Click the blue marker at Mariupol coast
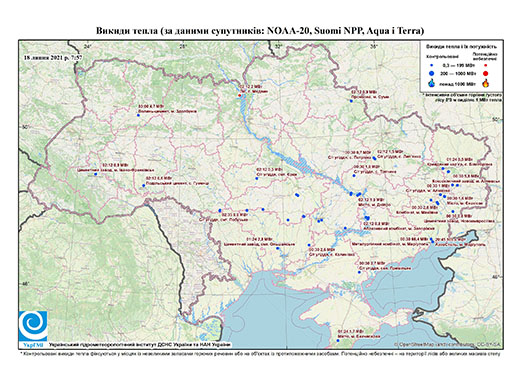 pyautogui.click(x=432, y=241)
